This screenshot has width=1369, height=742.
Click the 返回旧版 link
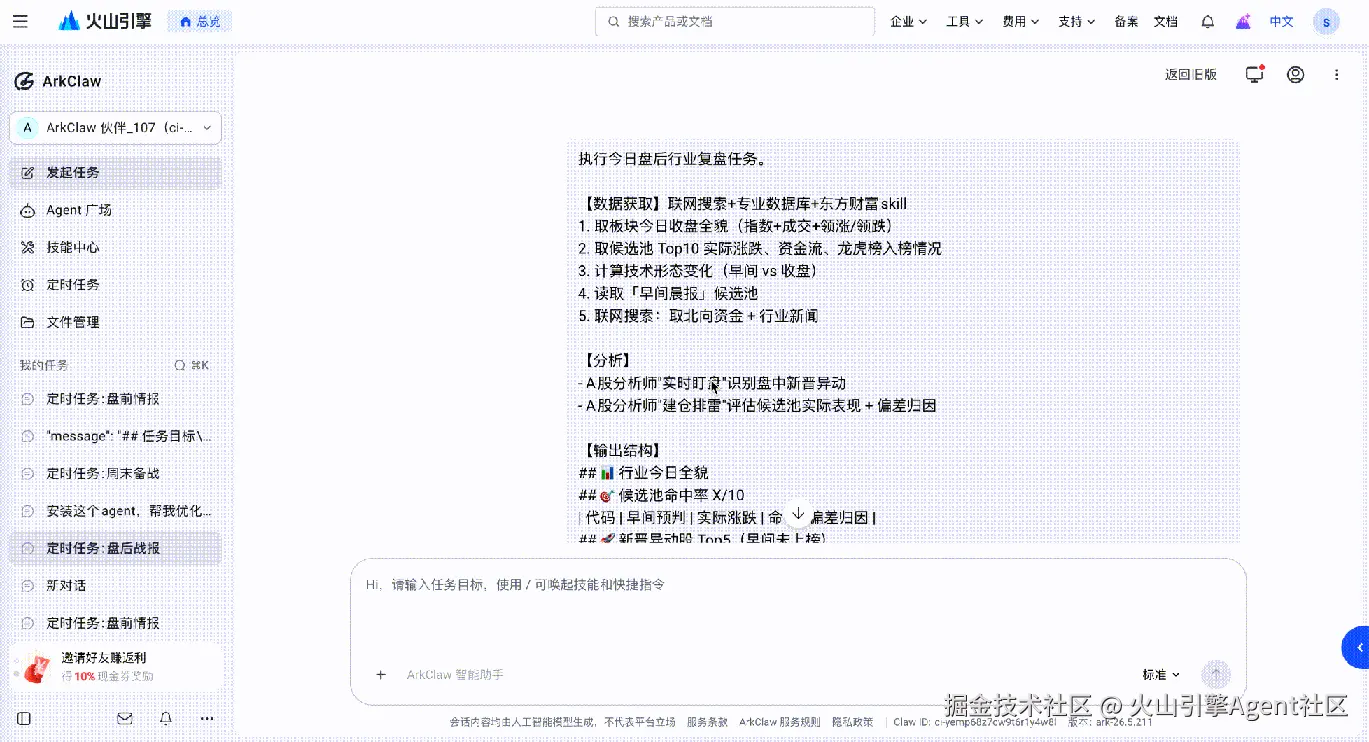1191,74
